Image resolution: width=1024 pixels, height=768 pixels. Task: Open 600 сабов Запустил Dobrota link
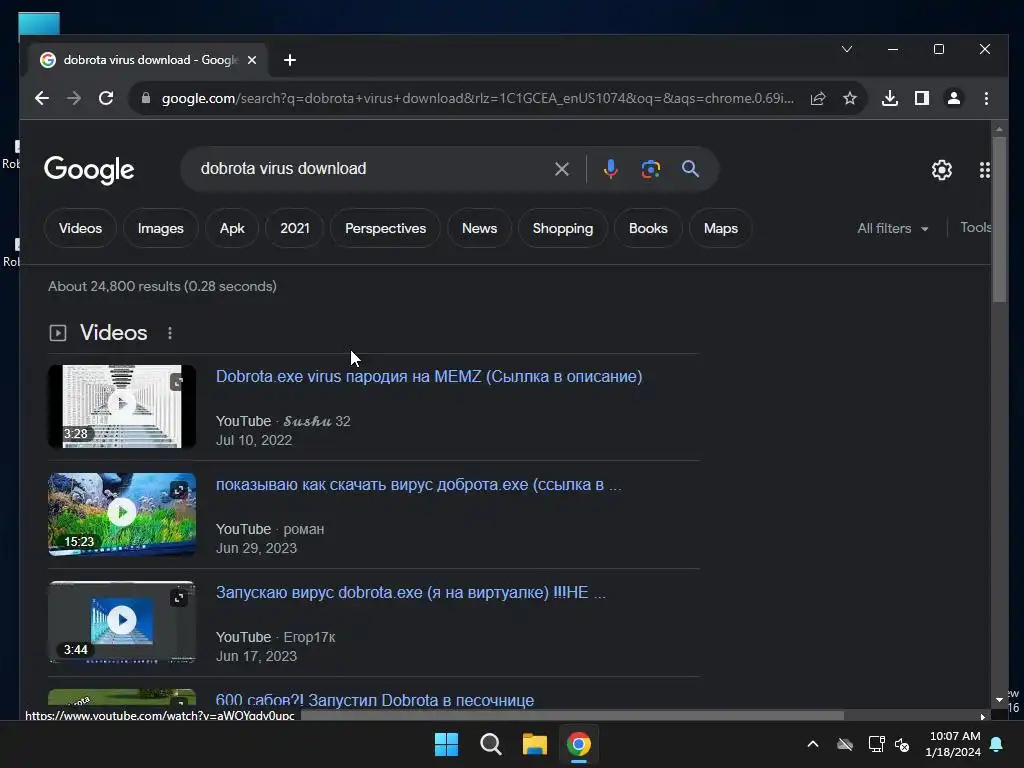click(375, 700)
